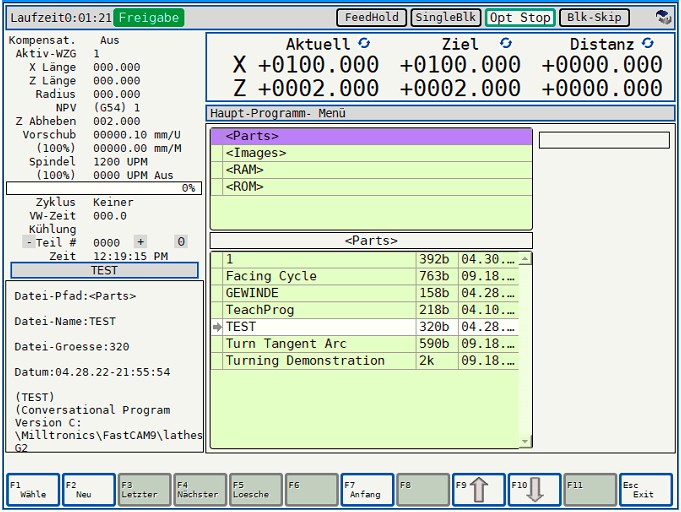The width and height of the screenshot is (681, 512).
Task: Click the Distanz X +0000.000 readout
Action: pyautogui.click(x=602, y=65)
